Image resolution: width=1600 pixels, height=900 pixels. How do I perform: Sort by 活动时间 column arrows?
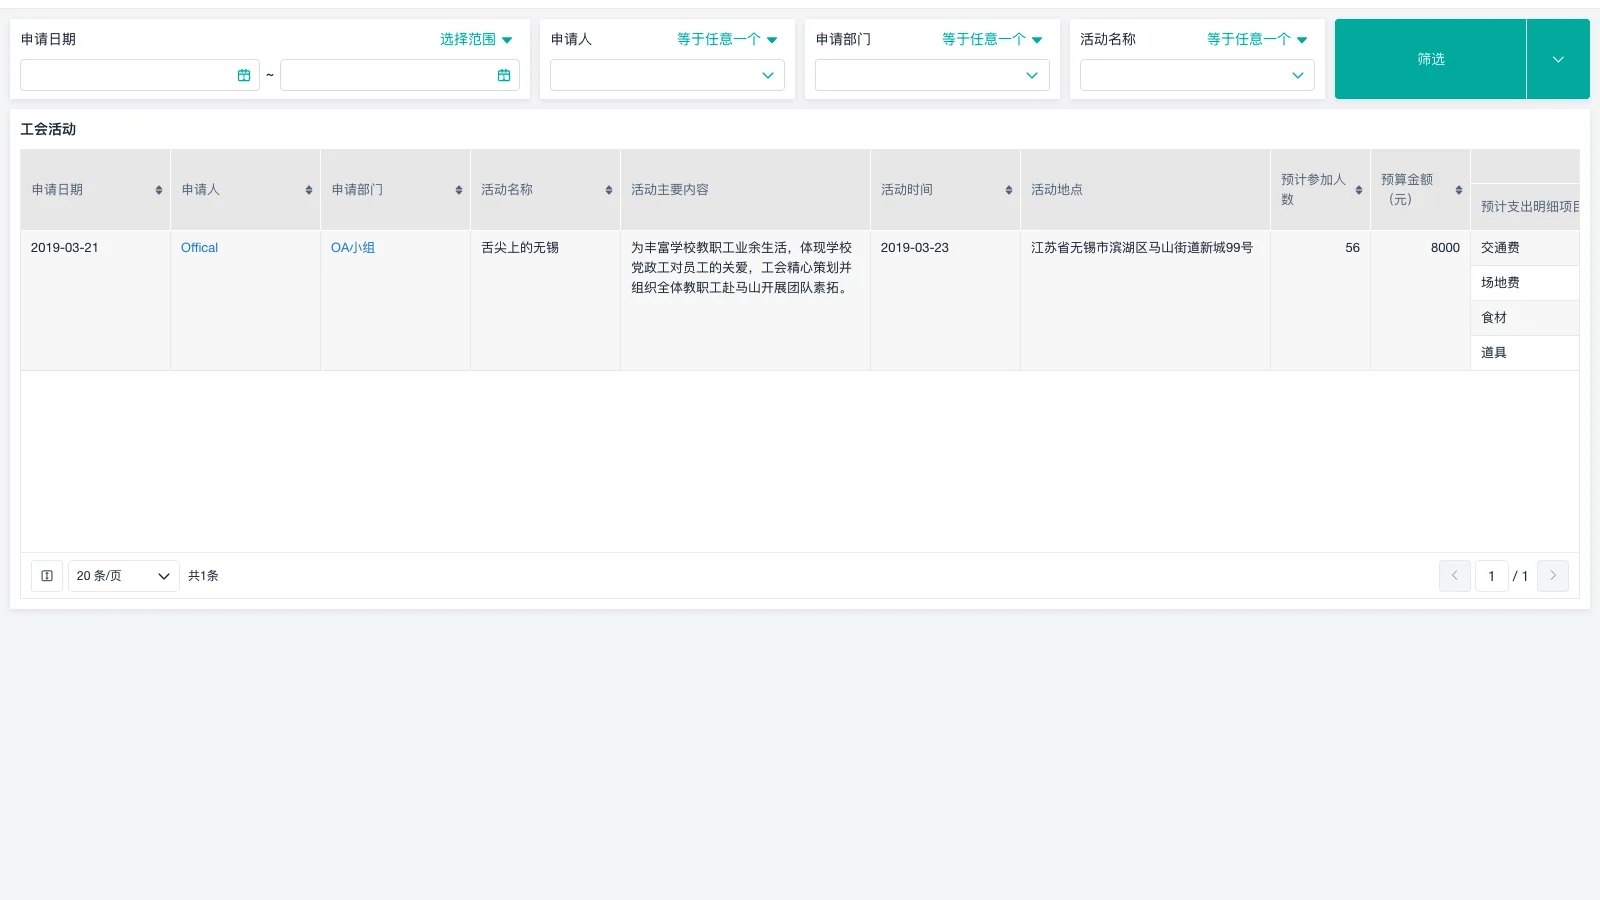point(1009,190)
